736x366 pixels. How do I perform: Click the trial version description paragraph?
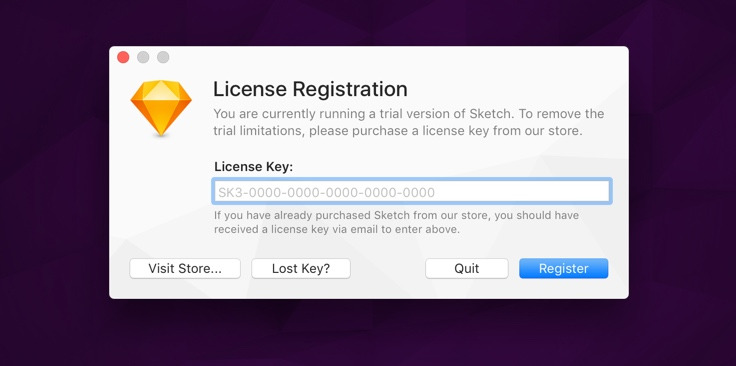click(x=408, y=122)
